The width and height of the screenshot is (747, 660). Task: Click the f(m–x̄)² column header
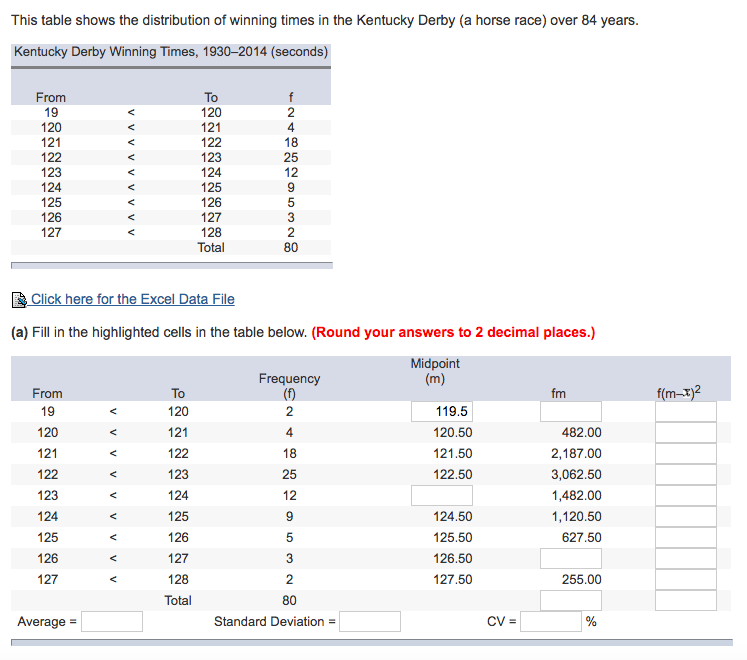click(x=678, y=392)
